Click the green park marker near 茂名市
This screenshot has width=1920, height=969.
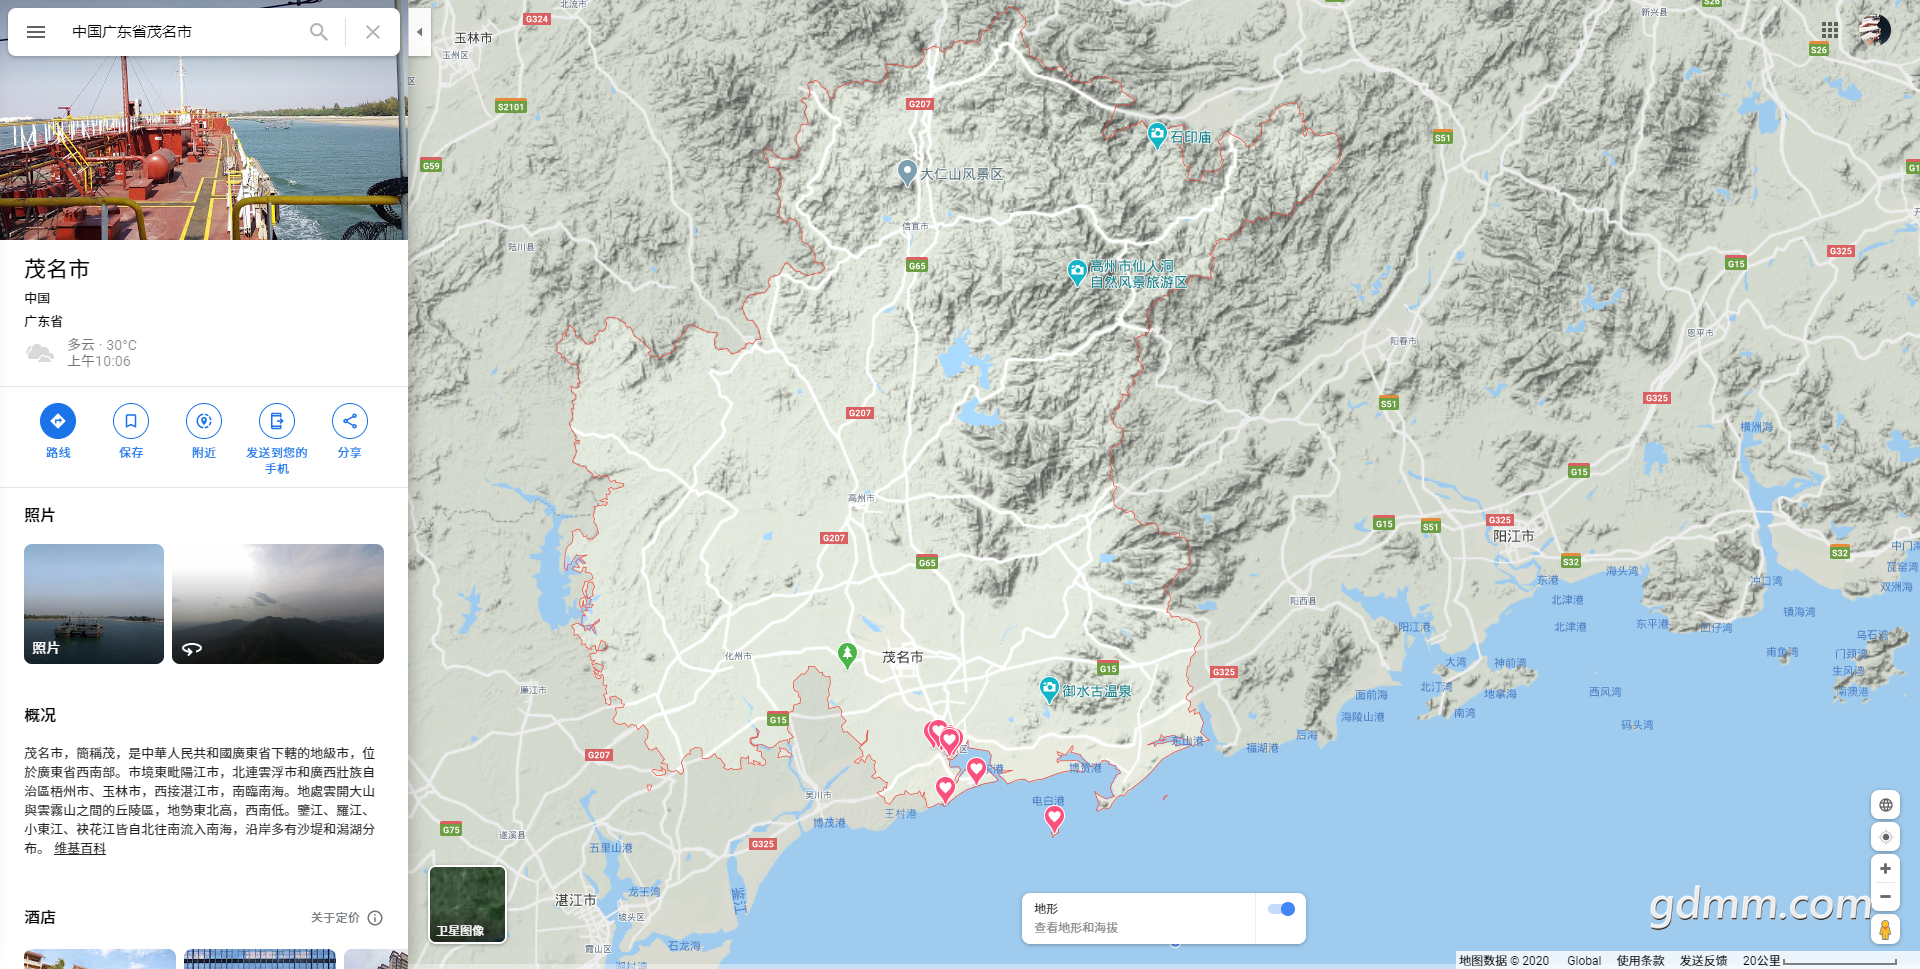coord(847,655)
